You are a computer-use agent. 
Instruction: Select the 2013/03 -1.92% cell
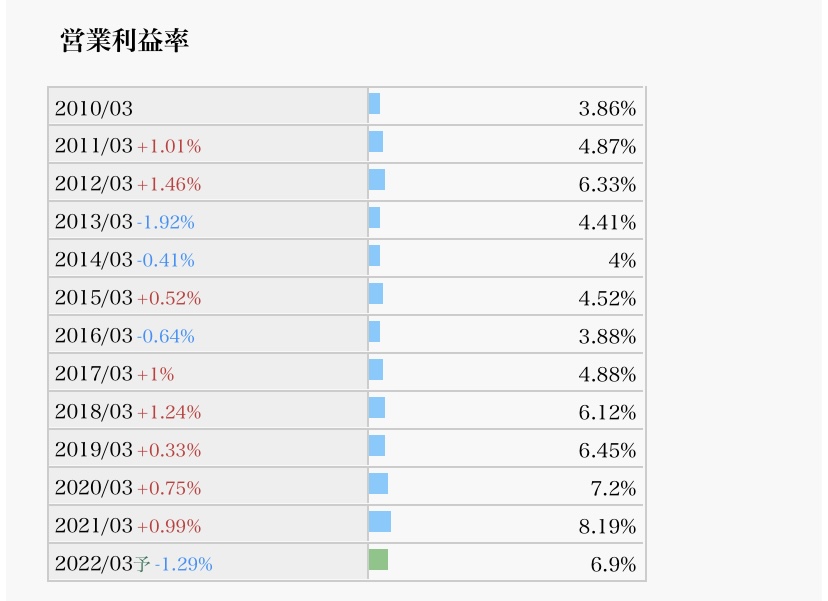[208, 221]
